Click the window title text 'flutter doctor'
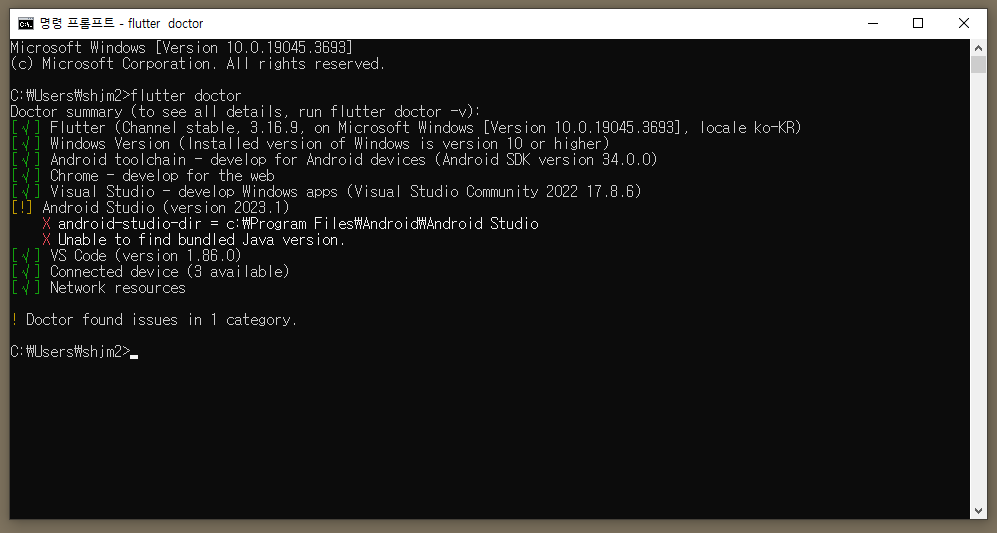Viewport: 997px width, 533px height. pos(165,24)
